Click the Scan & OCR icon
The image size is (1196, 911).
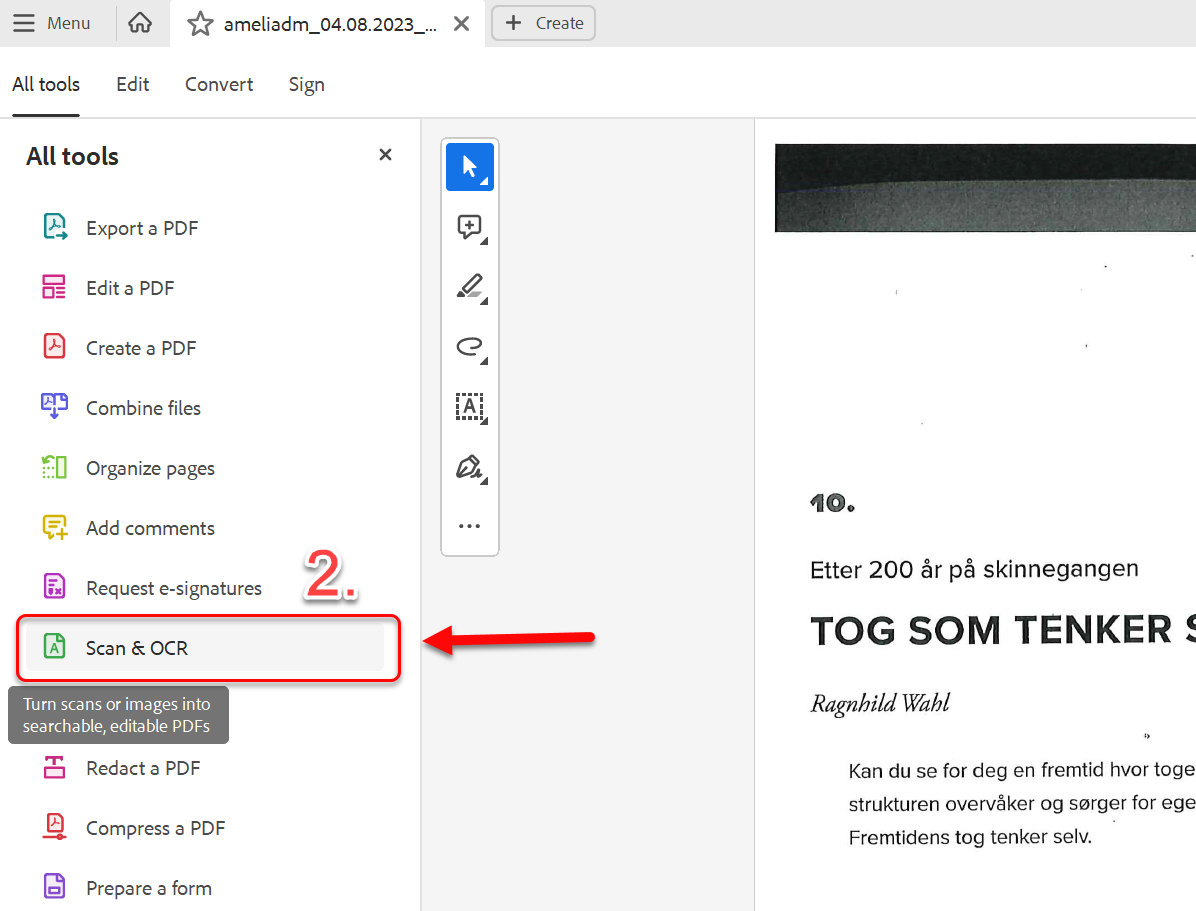(54, 647)
